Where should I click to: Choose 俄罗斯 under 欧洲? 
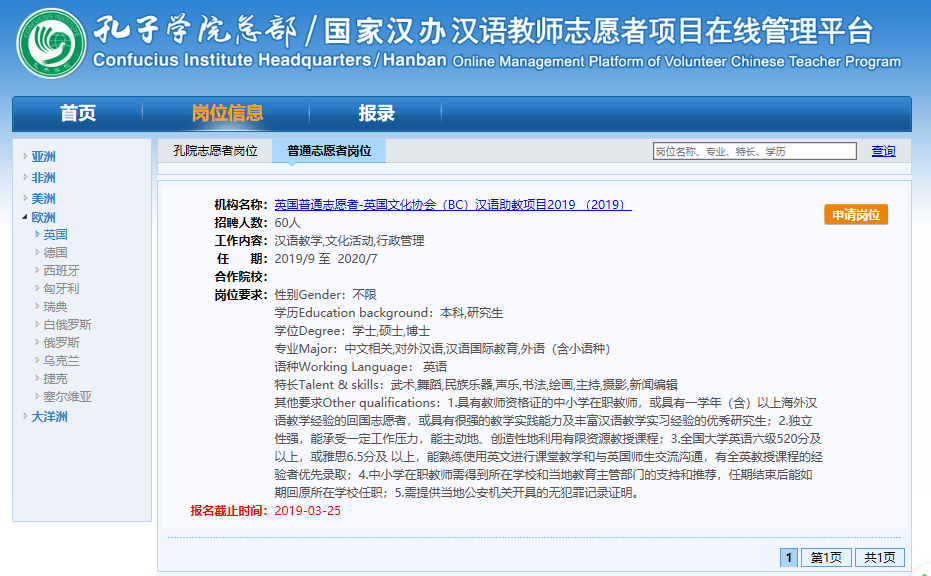pos(61,343)
